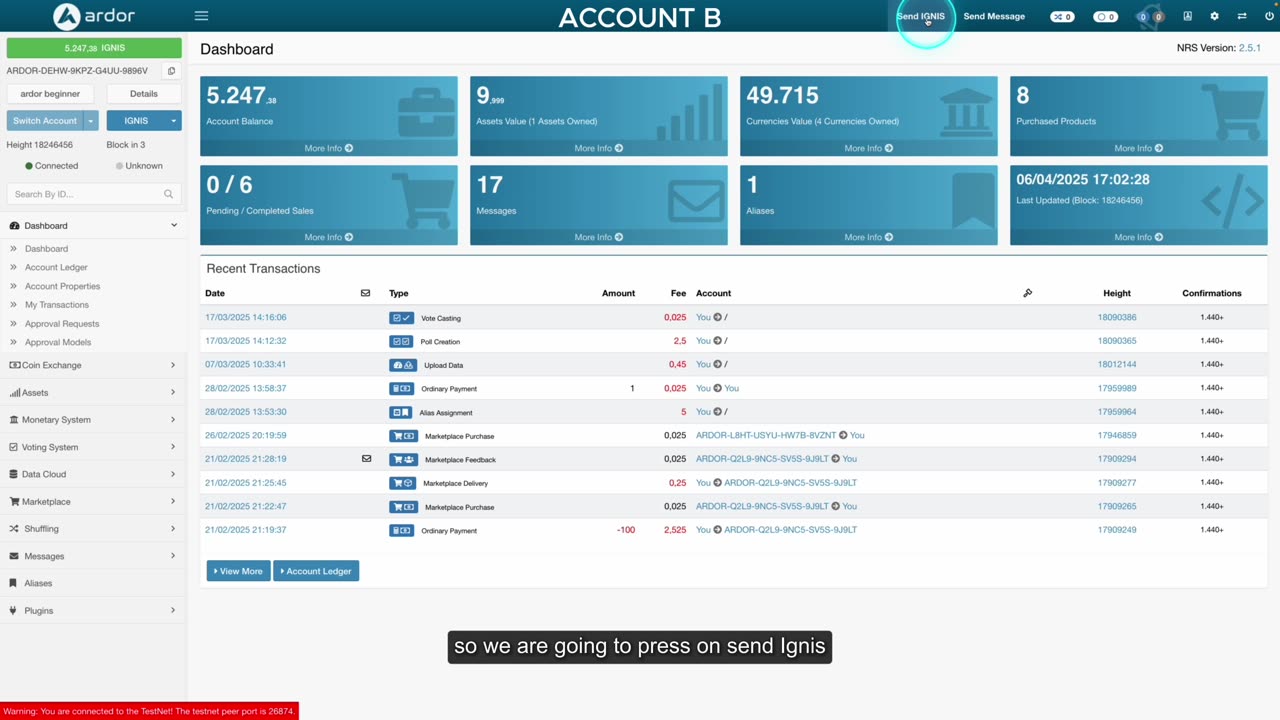
Task: Click the search magnifier icon
Action: (168, 194)
